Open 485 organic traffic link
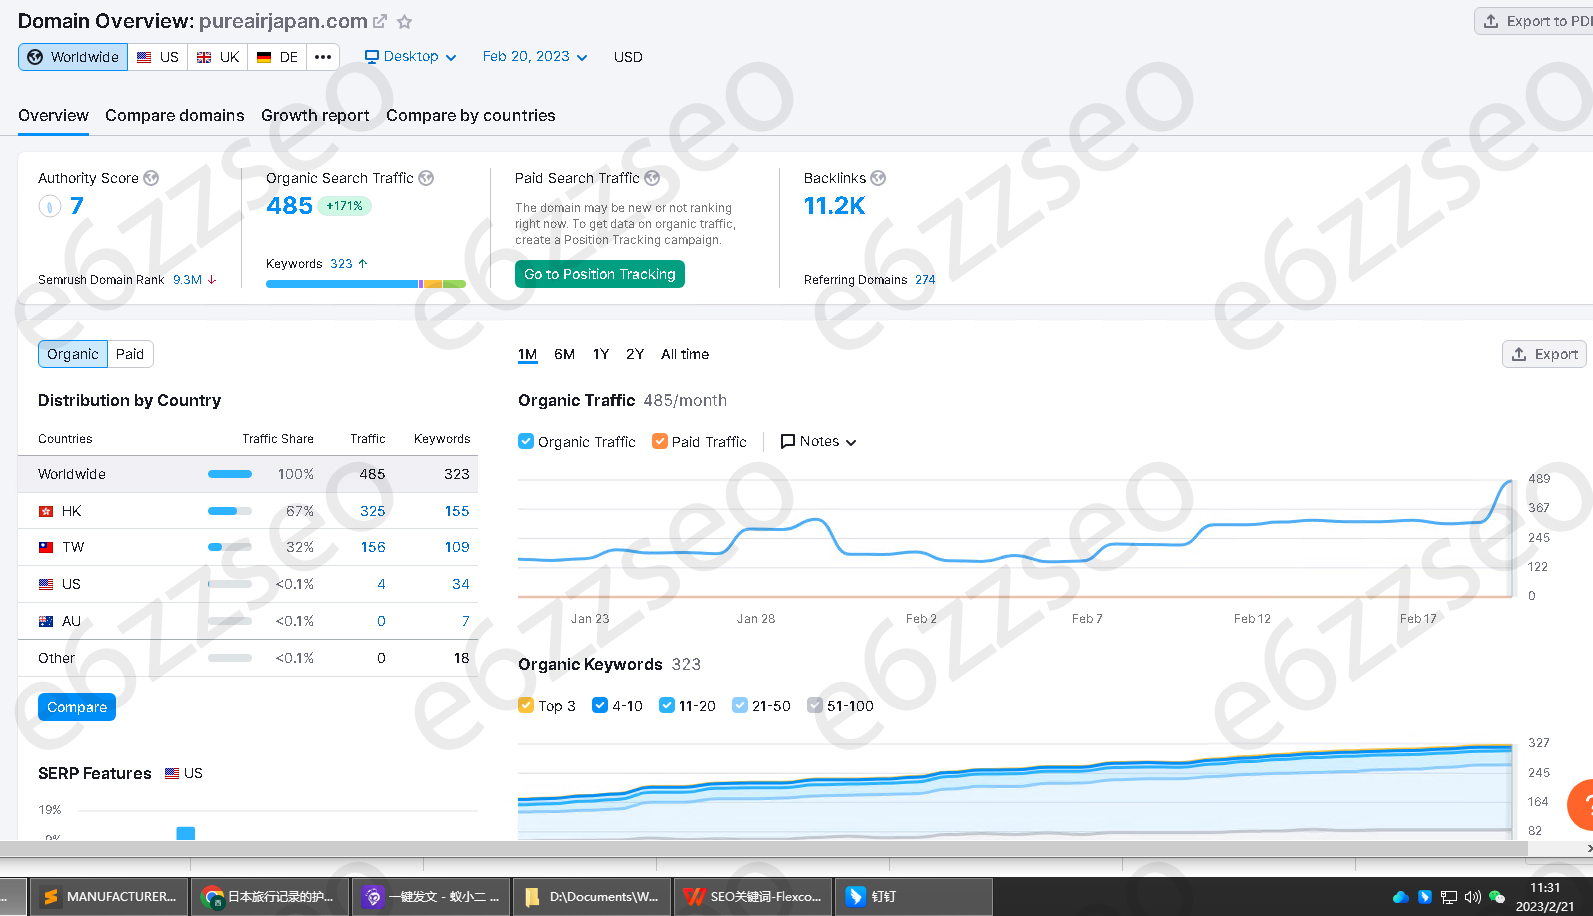Viewport: 1593px width, 916px height. (290, 206)
